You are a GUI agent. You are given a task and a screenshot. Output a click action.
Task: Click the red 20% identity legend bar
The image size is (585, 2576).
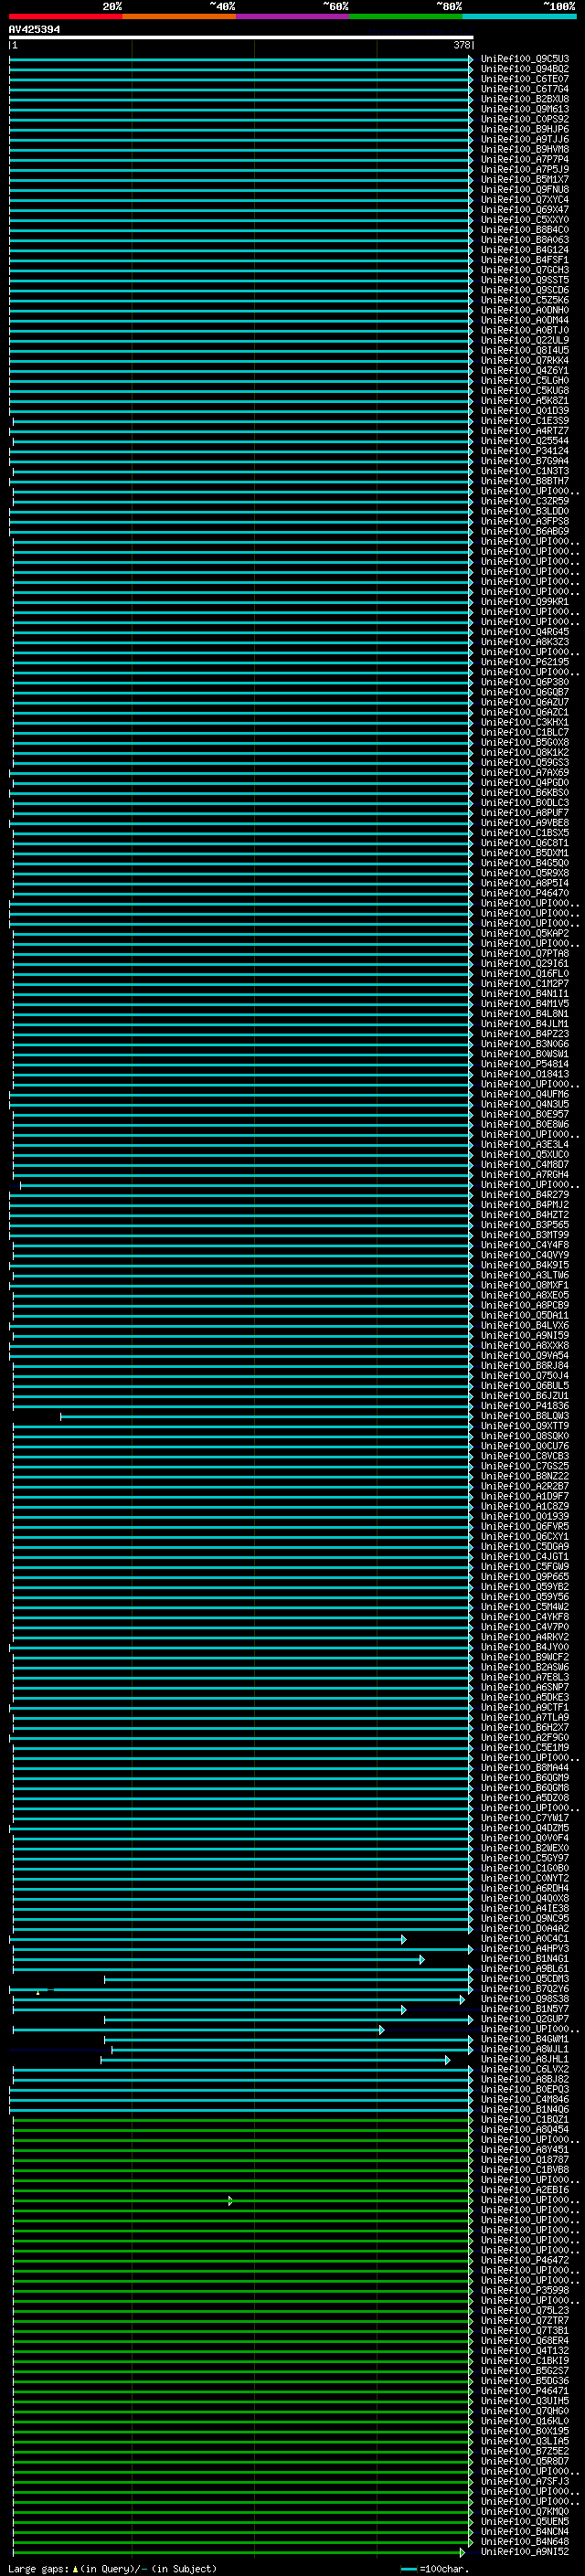(x=65, y=16)
